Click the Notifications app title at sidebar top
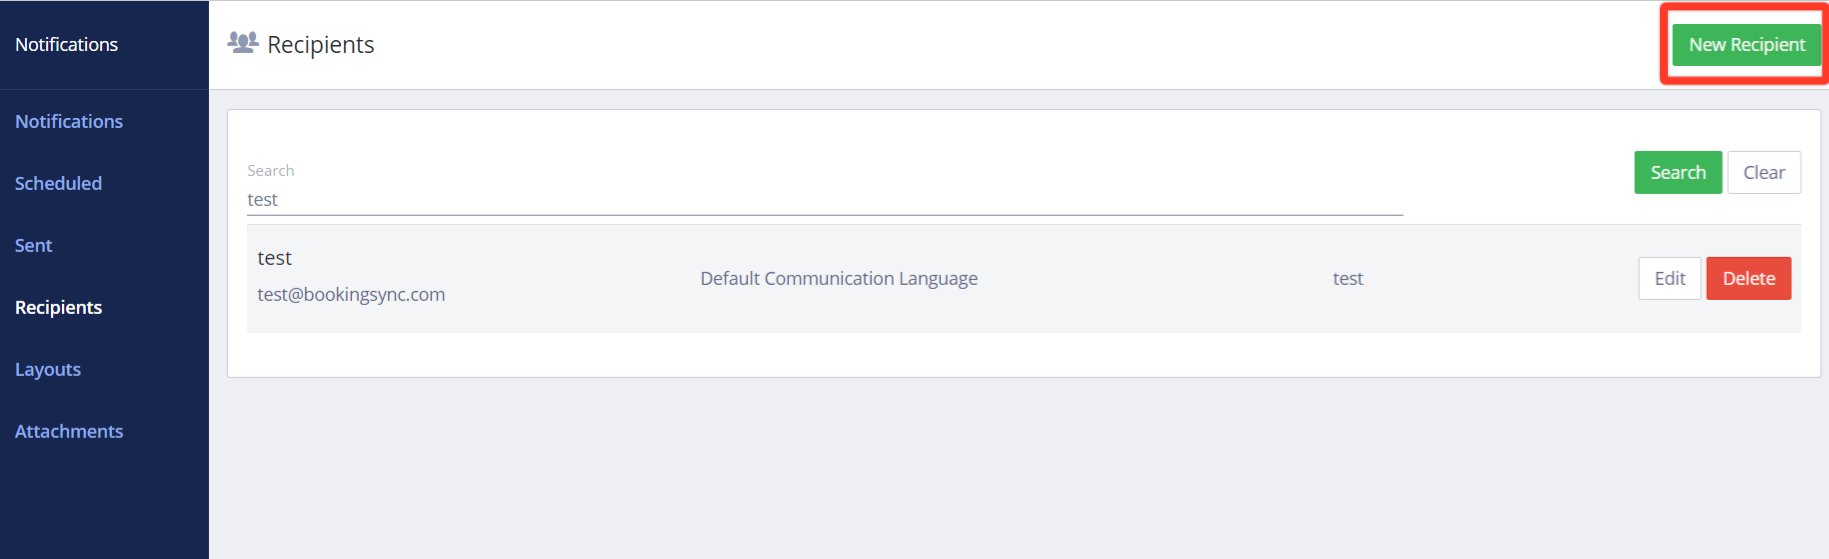 point(66,44)
